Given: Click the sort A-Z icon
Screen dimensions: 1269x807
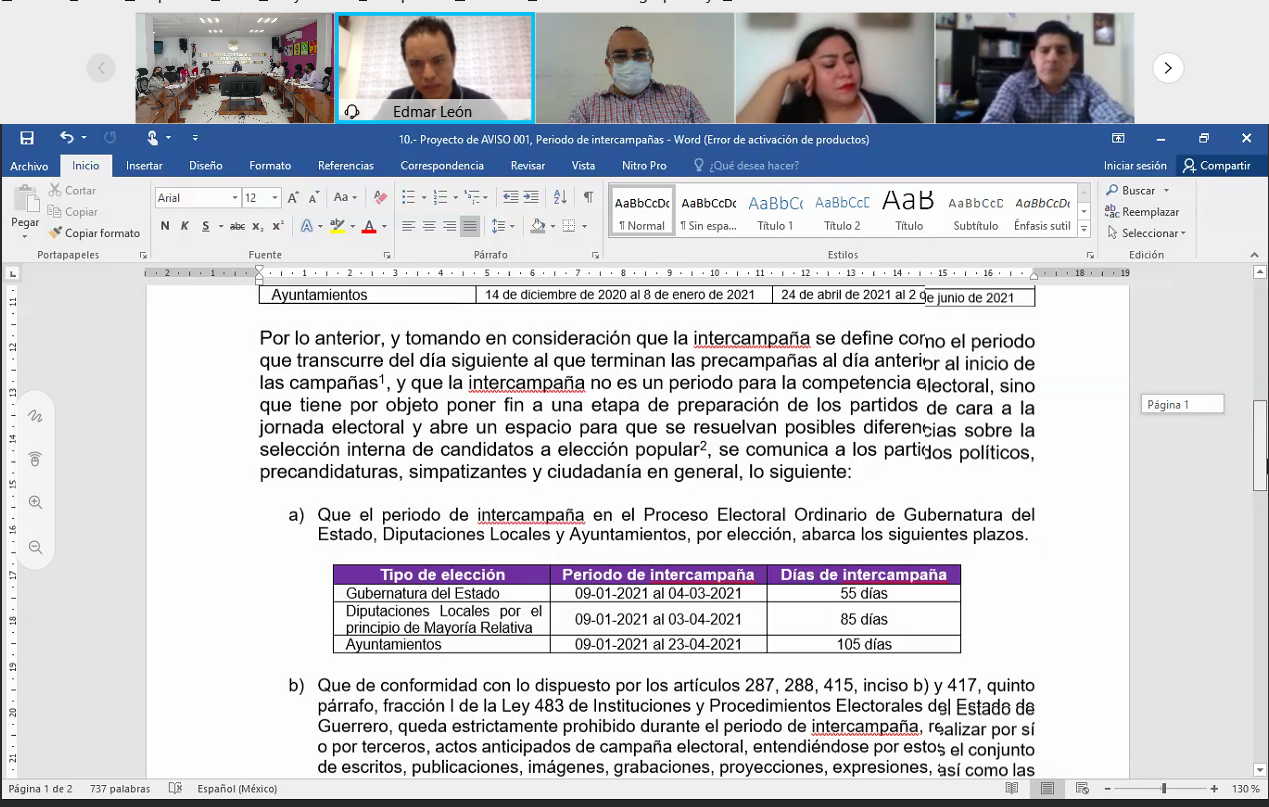Looking at the screenshot, I should click(x=560, y=198).
